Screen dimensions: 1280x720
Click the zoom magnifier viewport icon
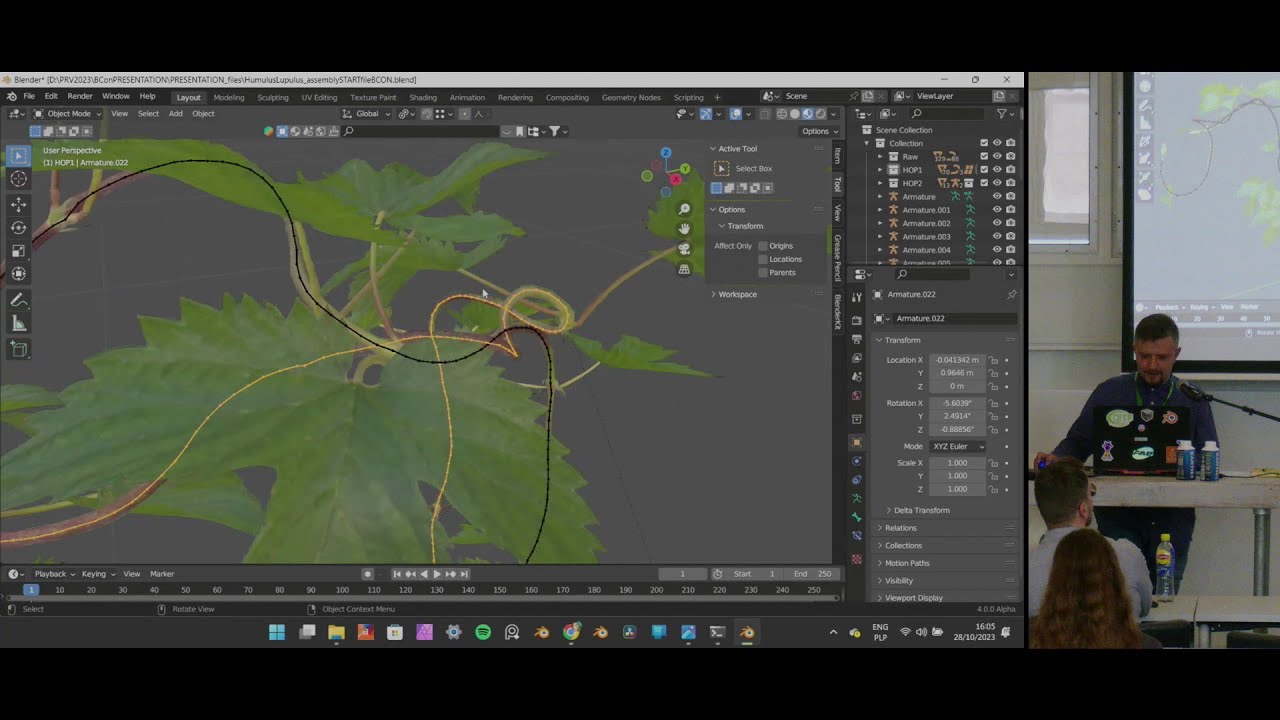[684, 209]
